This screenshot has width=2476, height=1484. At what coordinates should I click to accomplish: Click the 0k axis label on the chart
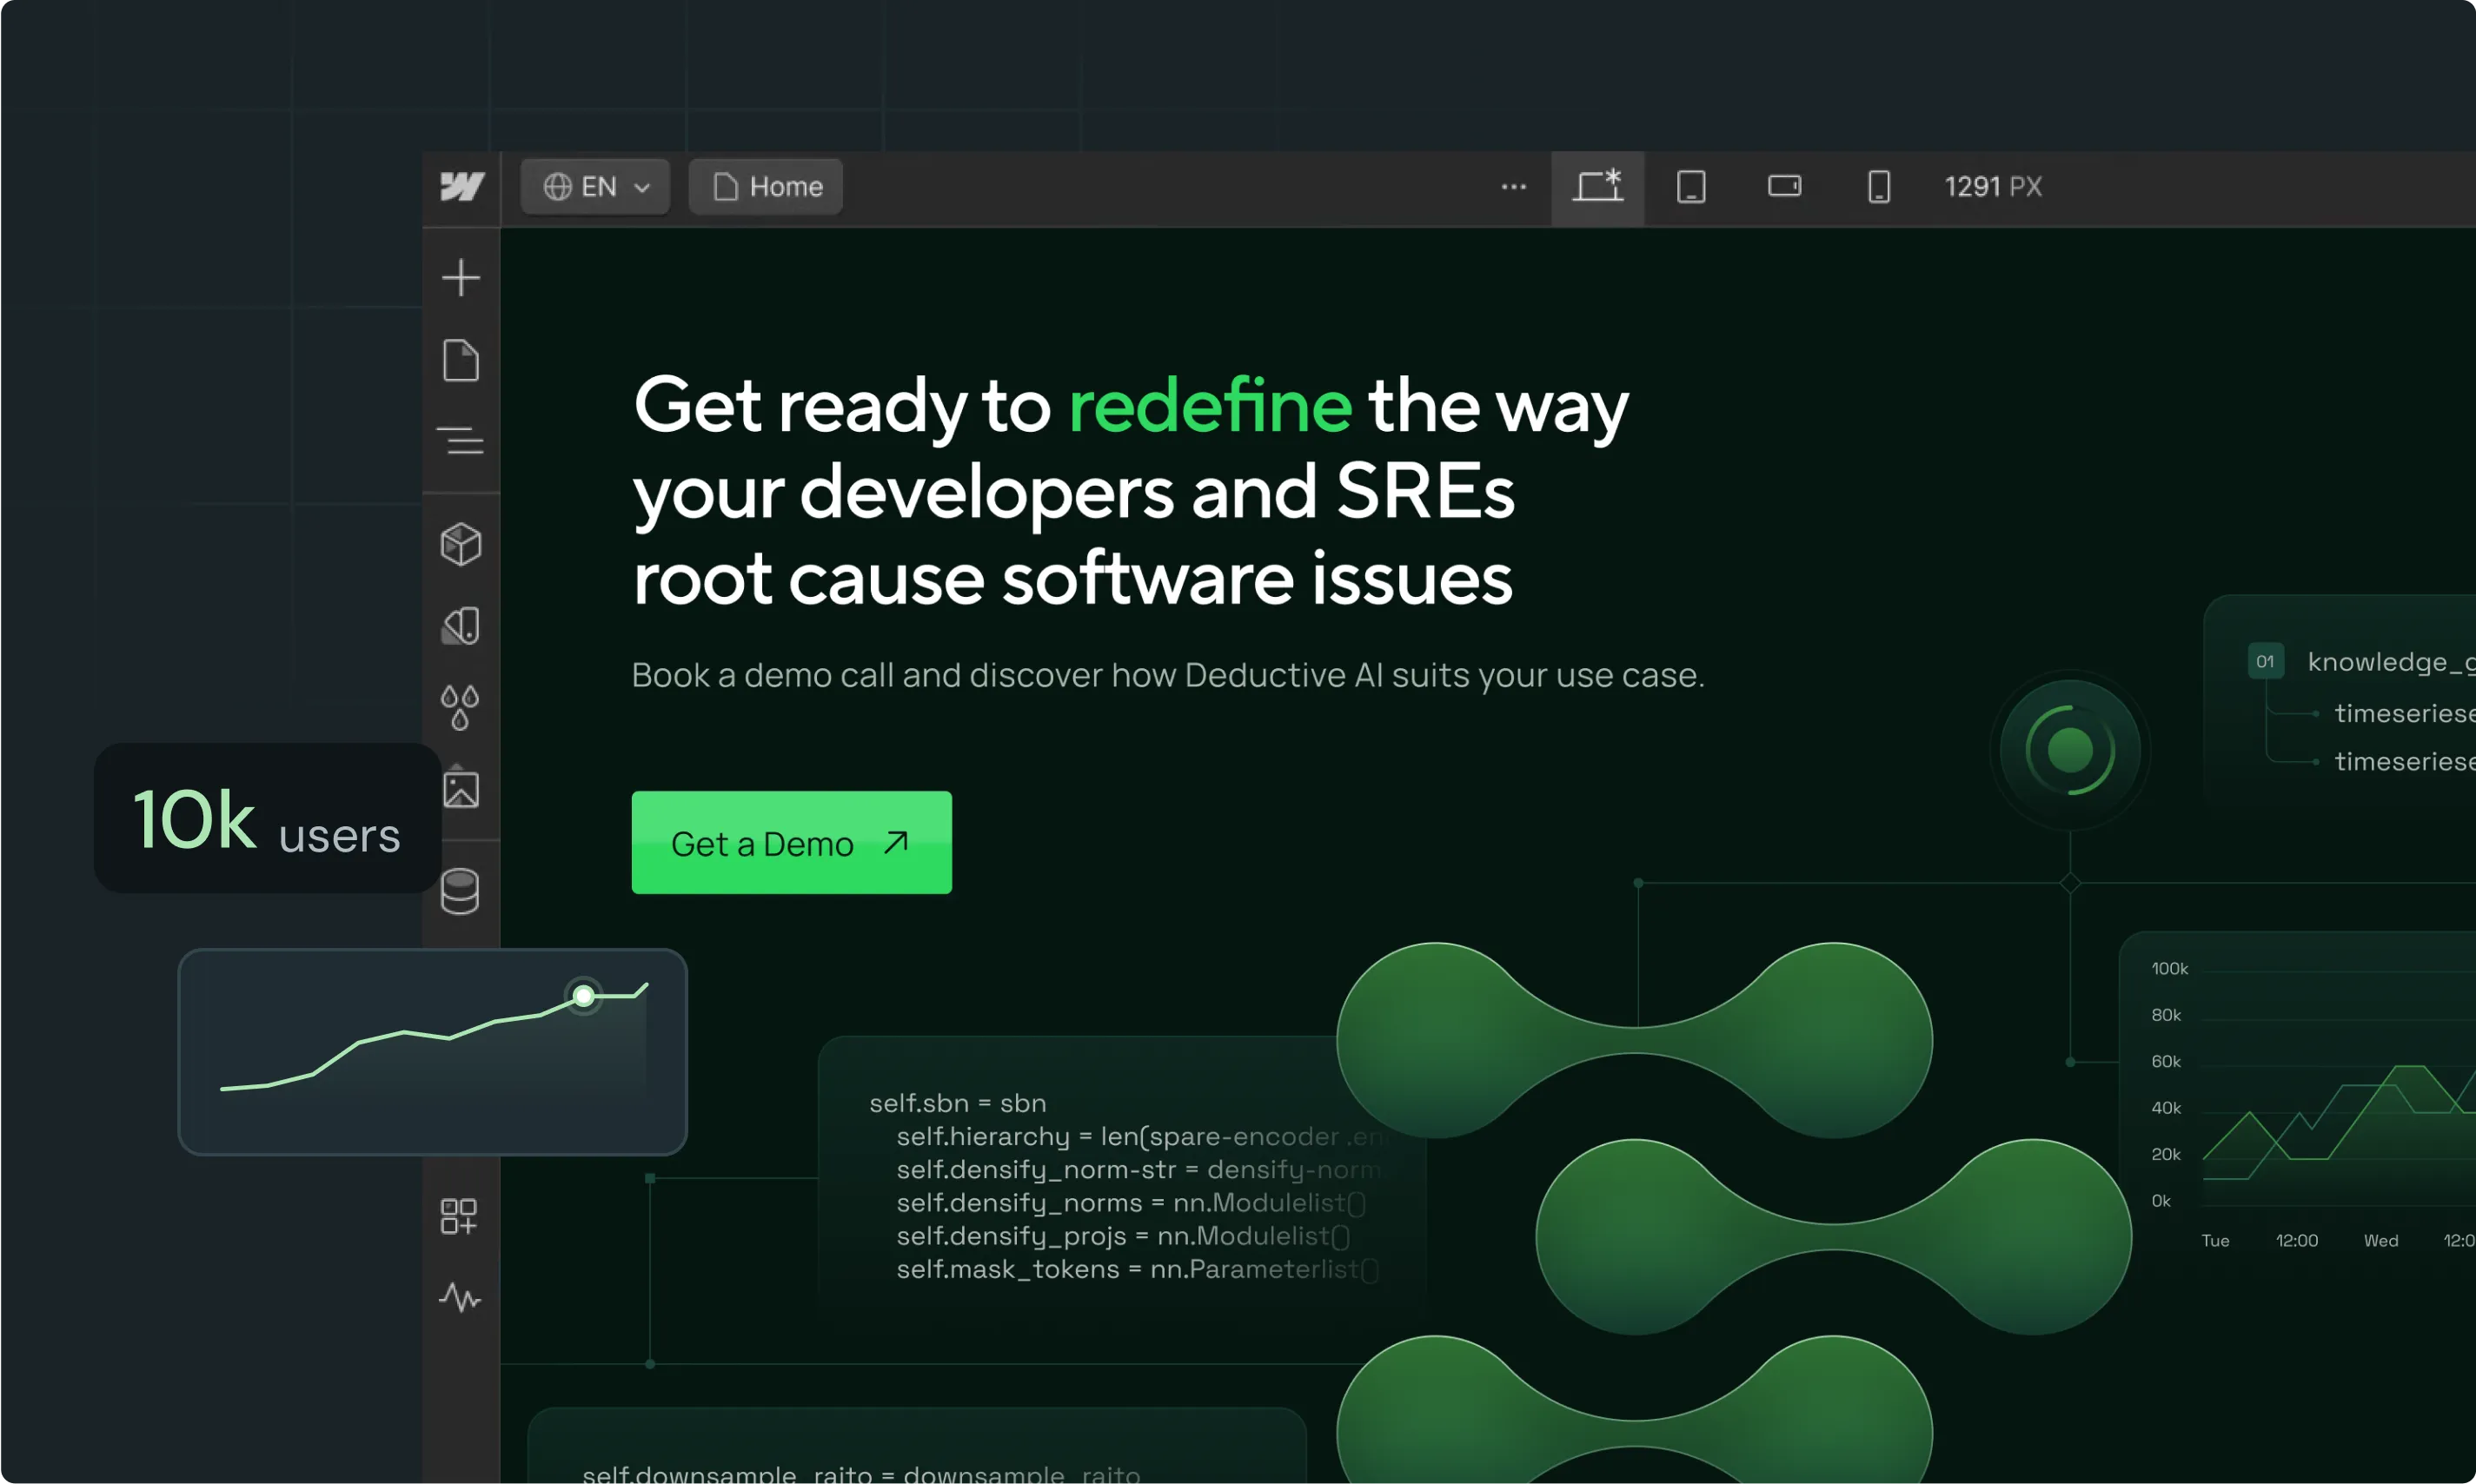tap(2161, 1201)
